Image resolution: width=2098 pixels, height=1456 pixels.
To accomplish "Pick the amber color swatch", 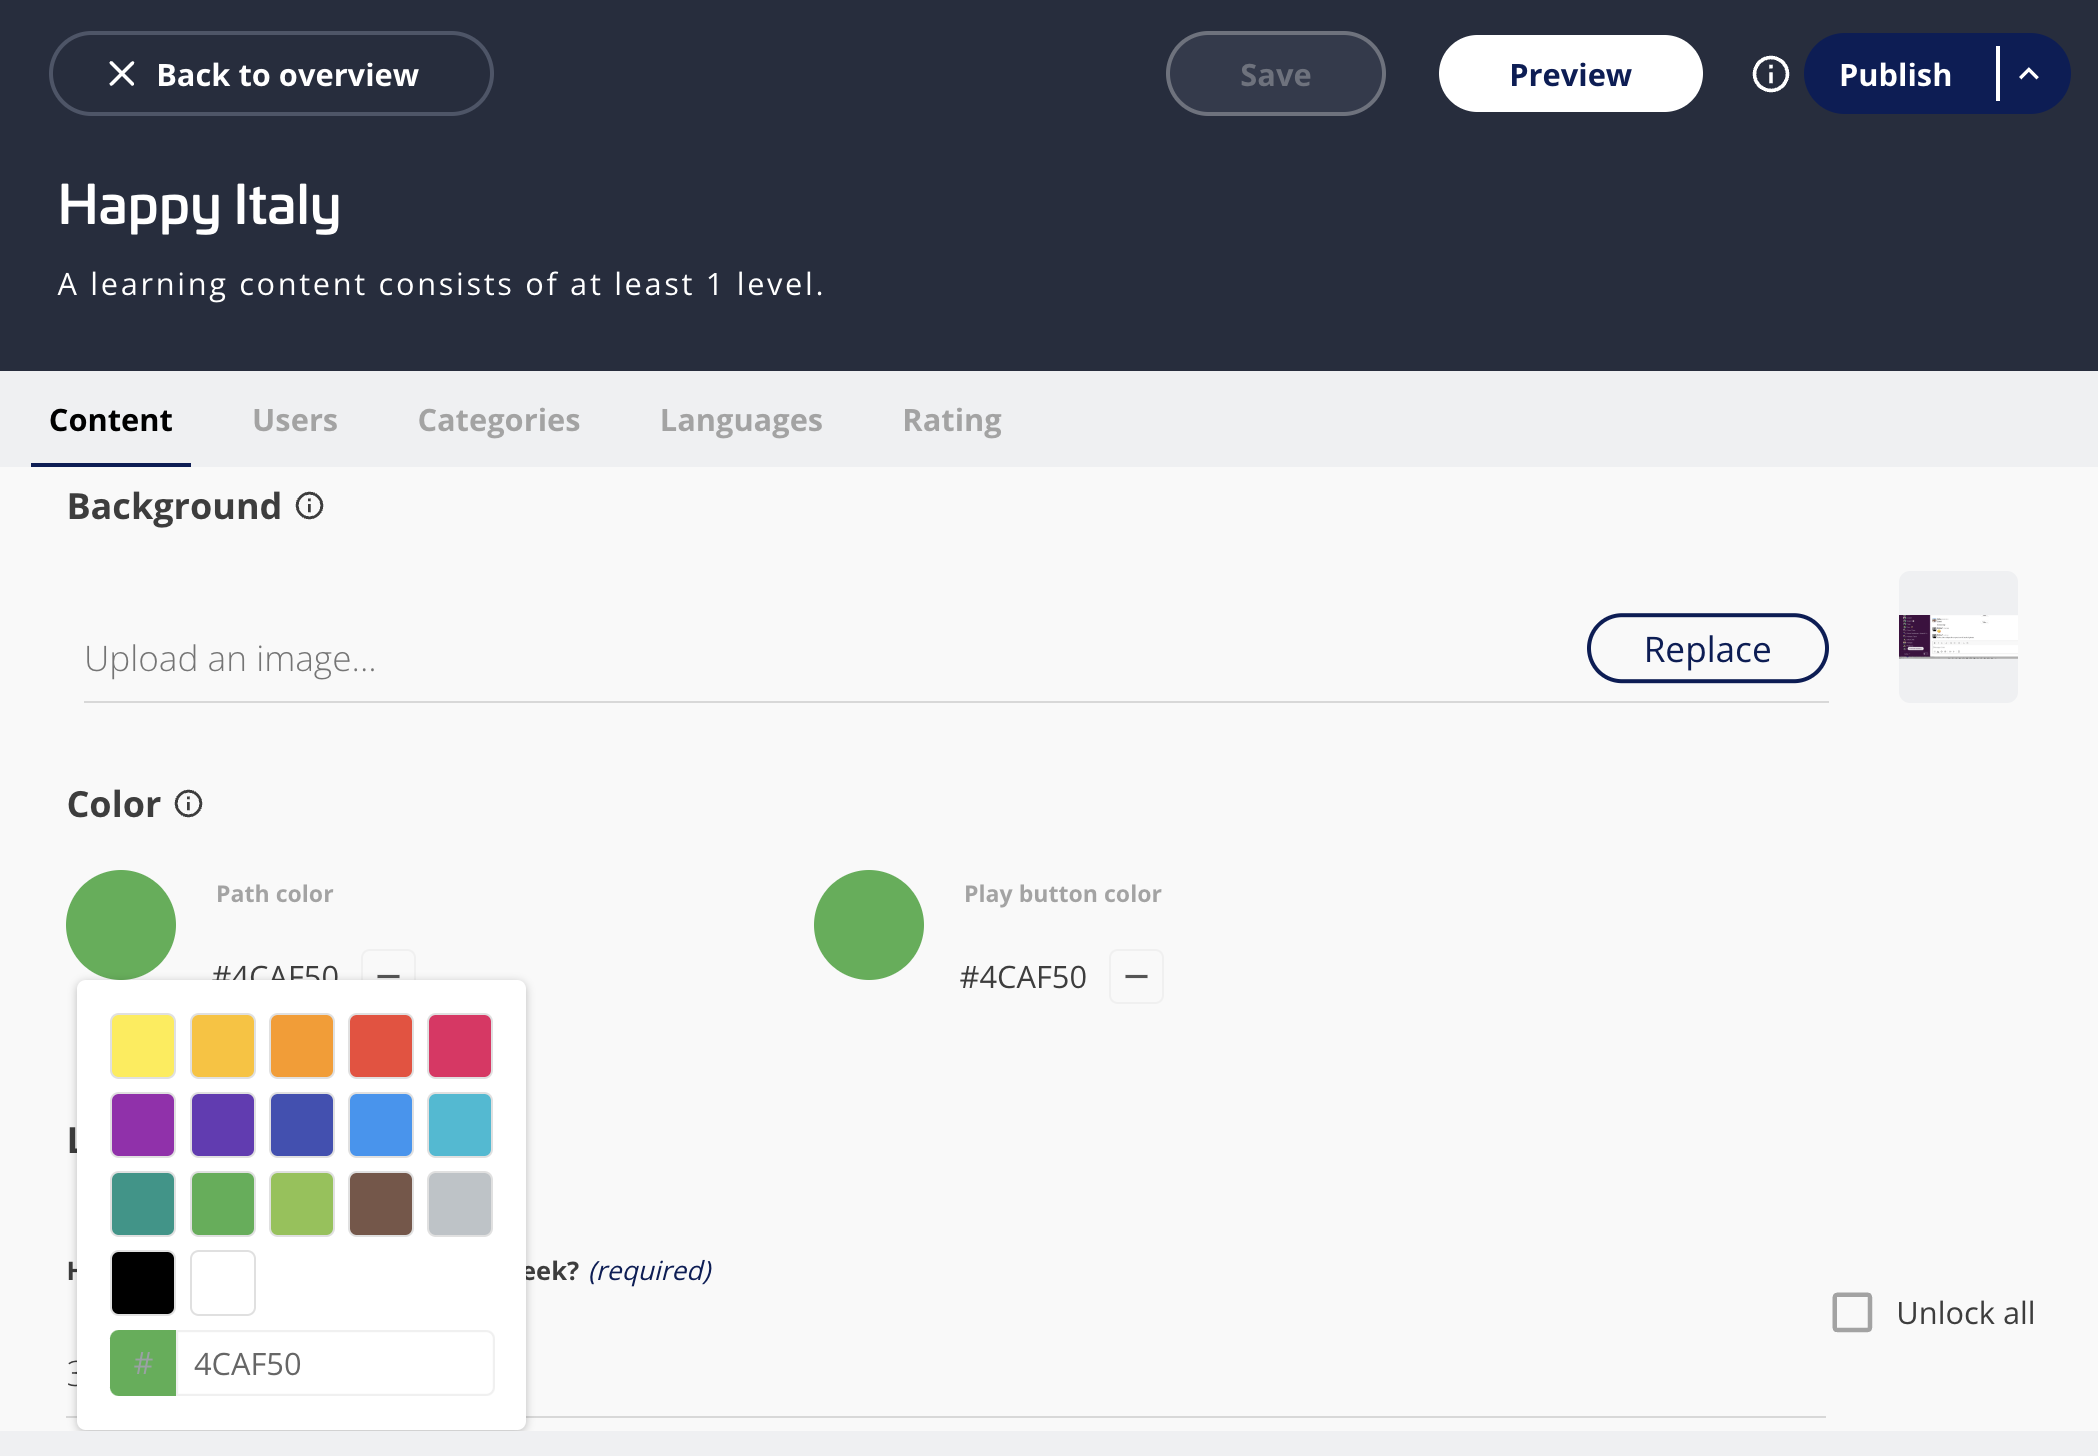I will click(x=222, y=1046).
